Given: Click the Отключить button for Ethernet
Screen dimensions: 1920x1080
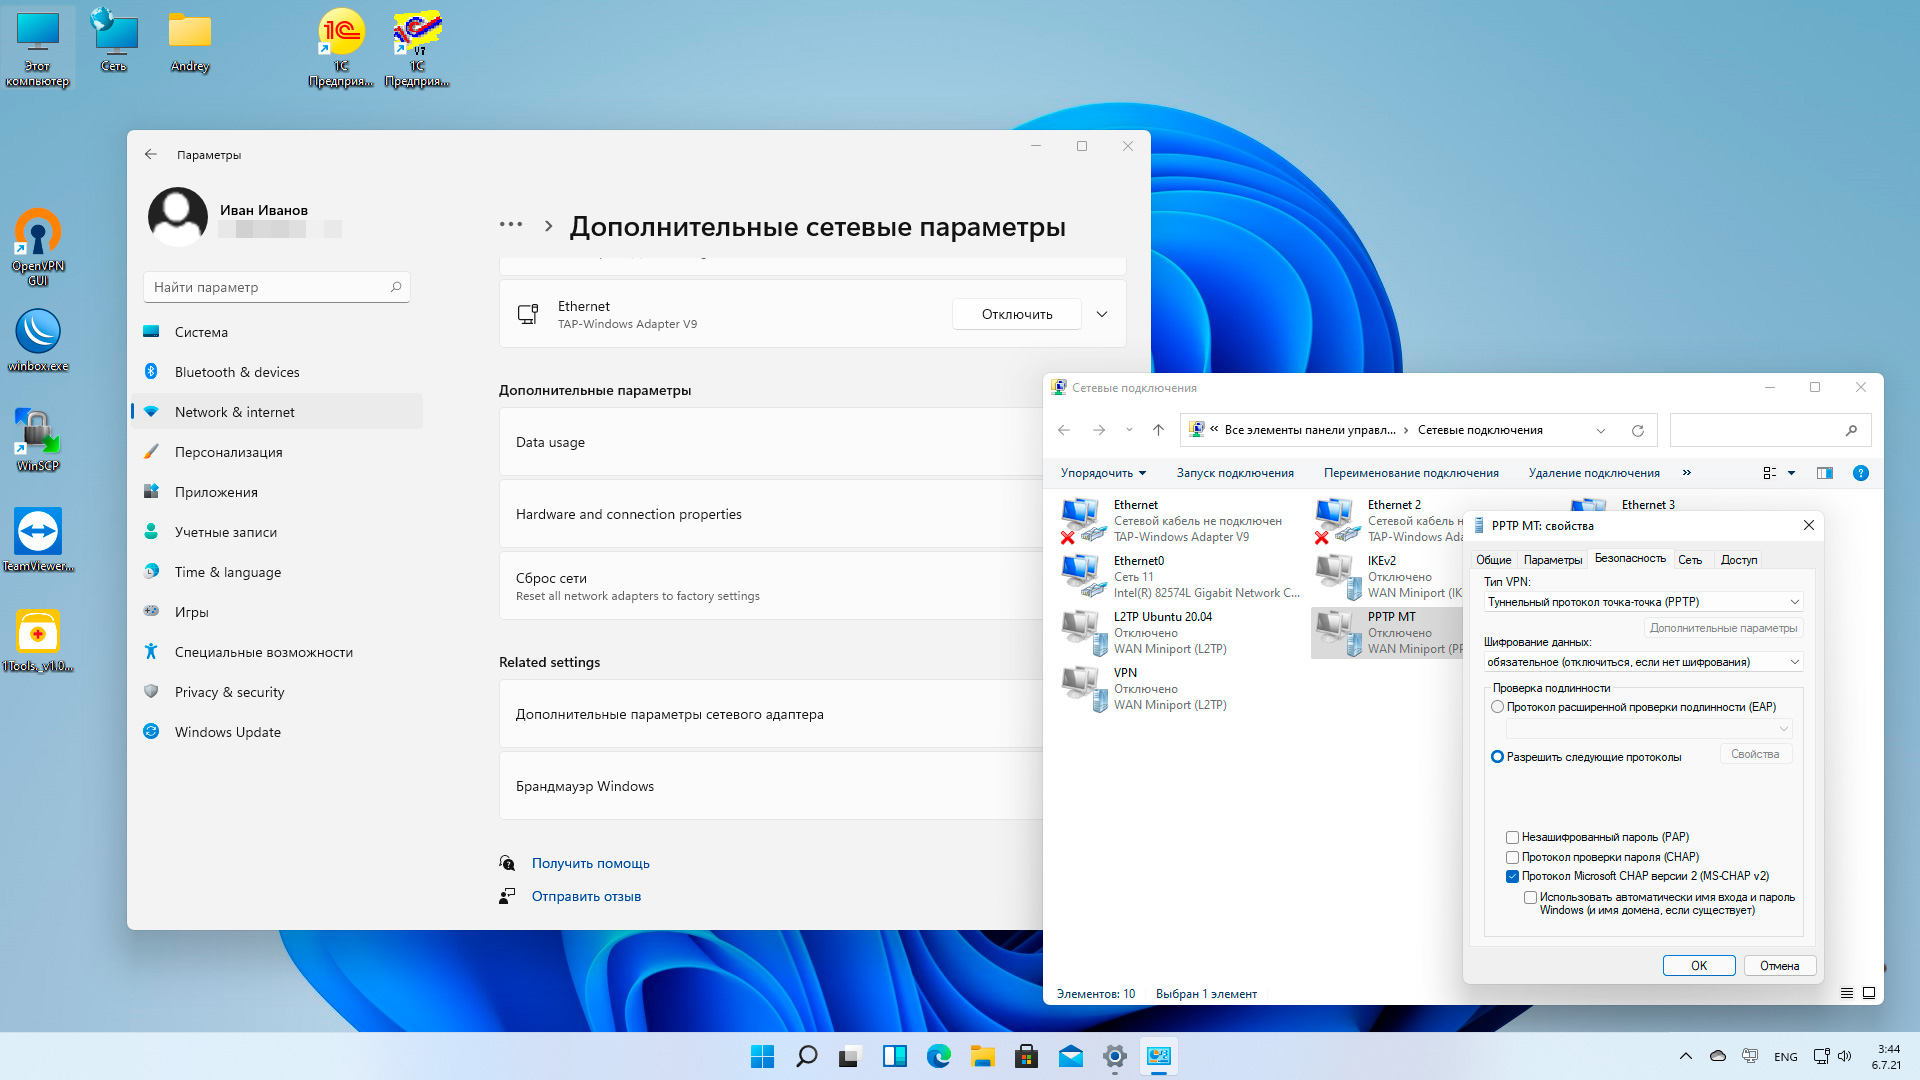Looking at the screenshot, I should 1016,314.
